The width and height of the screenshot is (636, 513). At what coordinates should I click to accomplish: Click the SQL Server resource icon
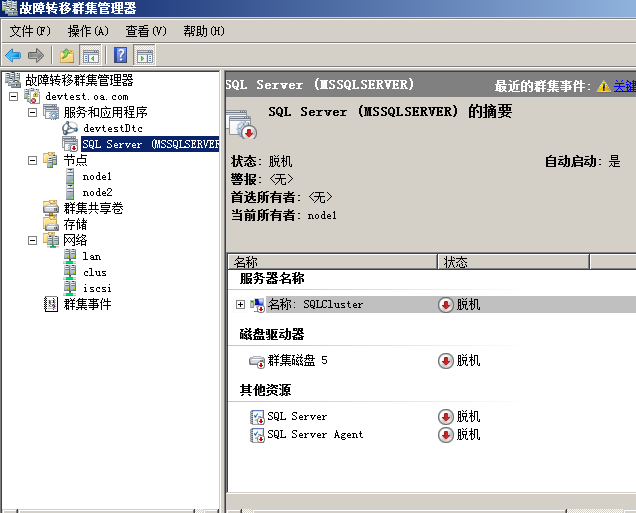[x=257, y=417]
